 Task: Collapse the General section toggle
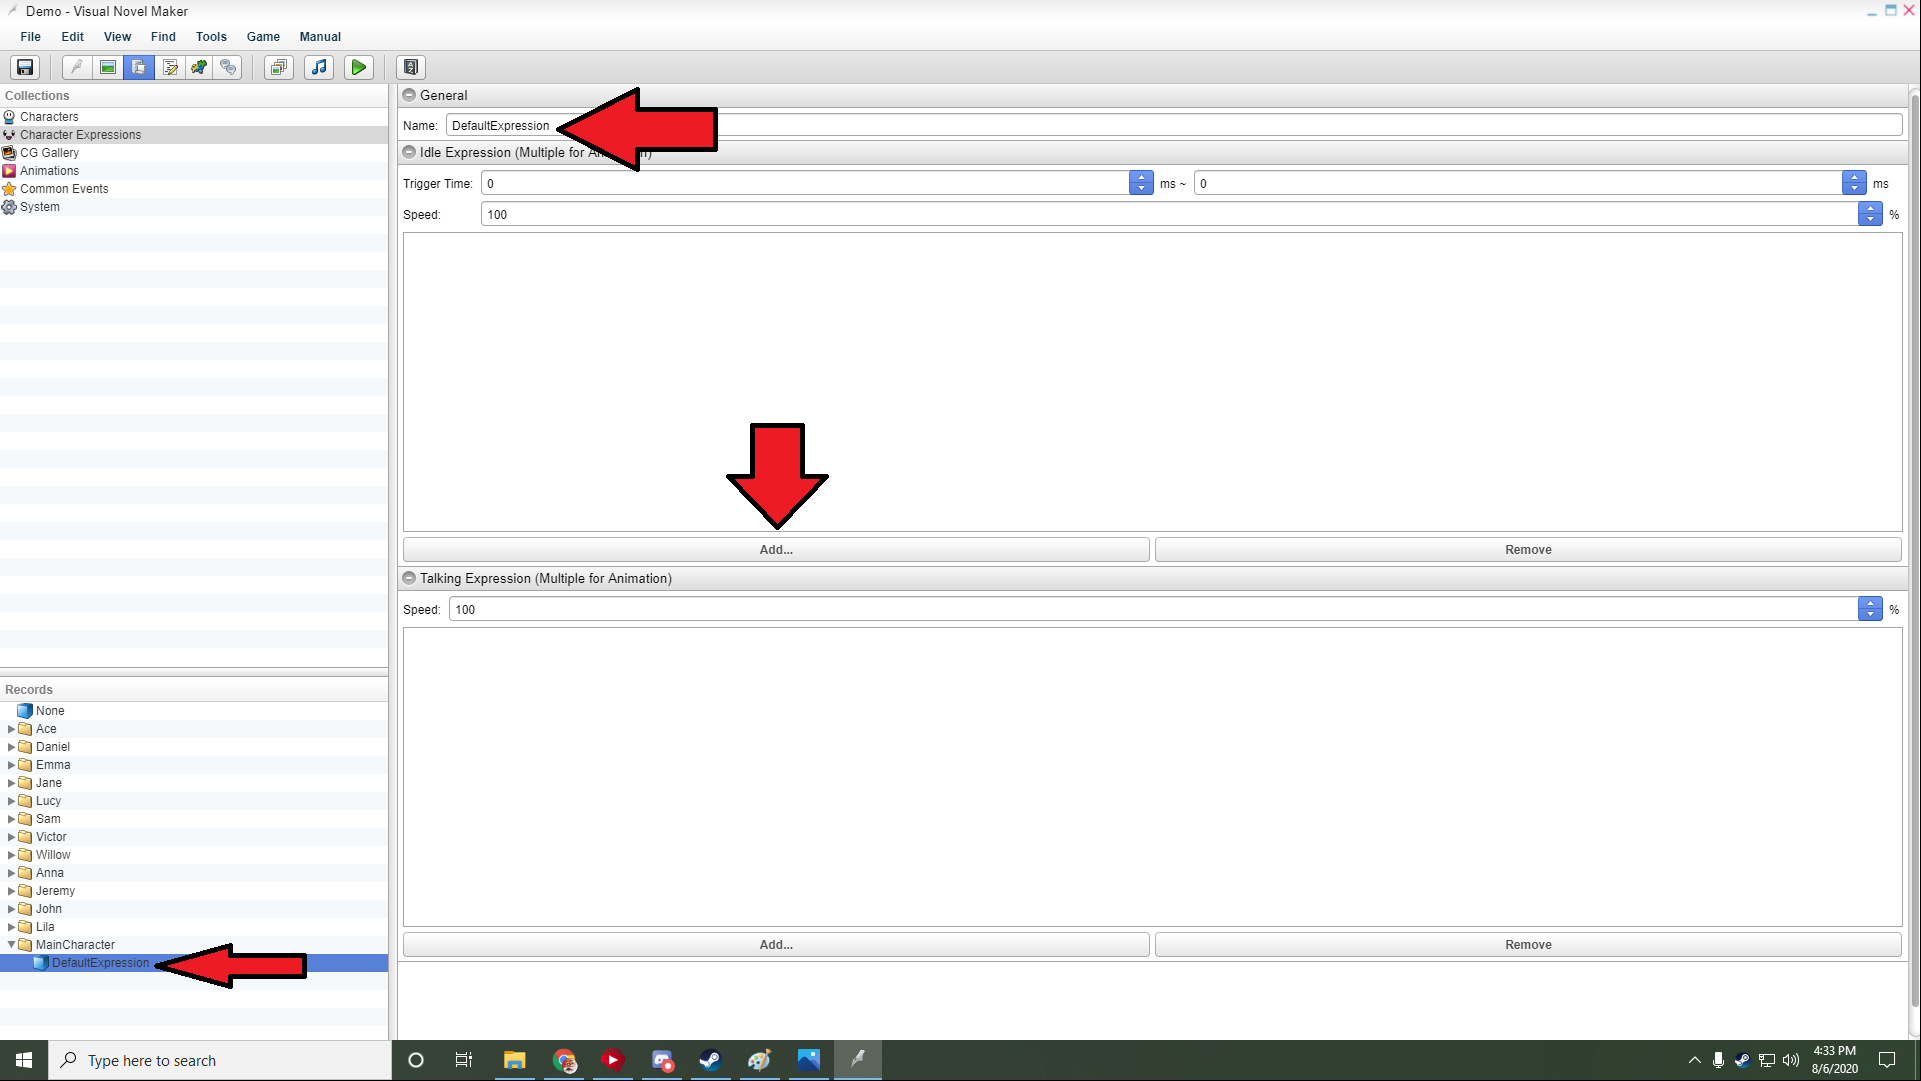[409, 95]
